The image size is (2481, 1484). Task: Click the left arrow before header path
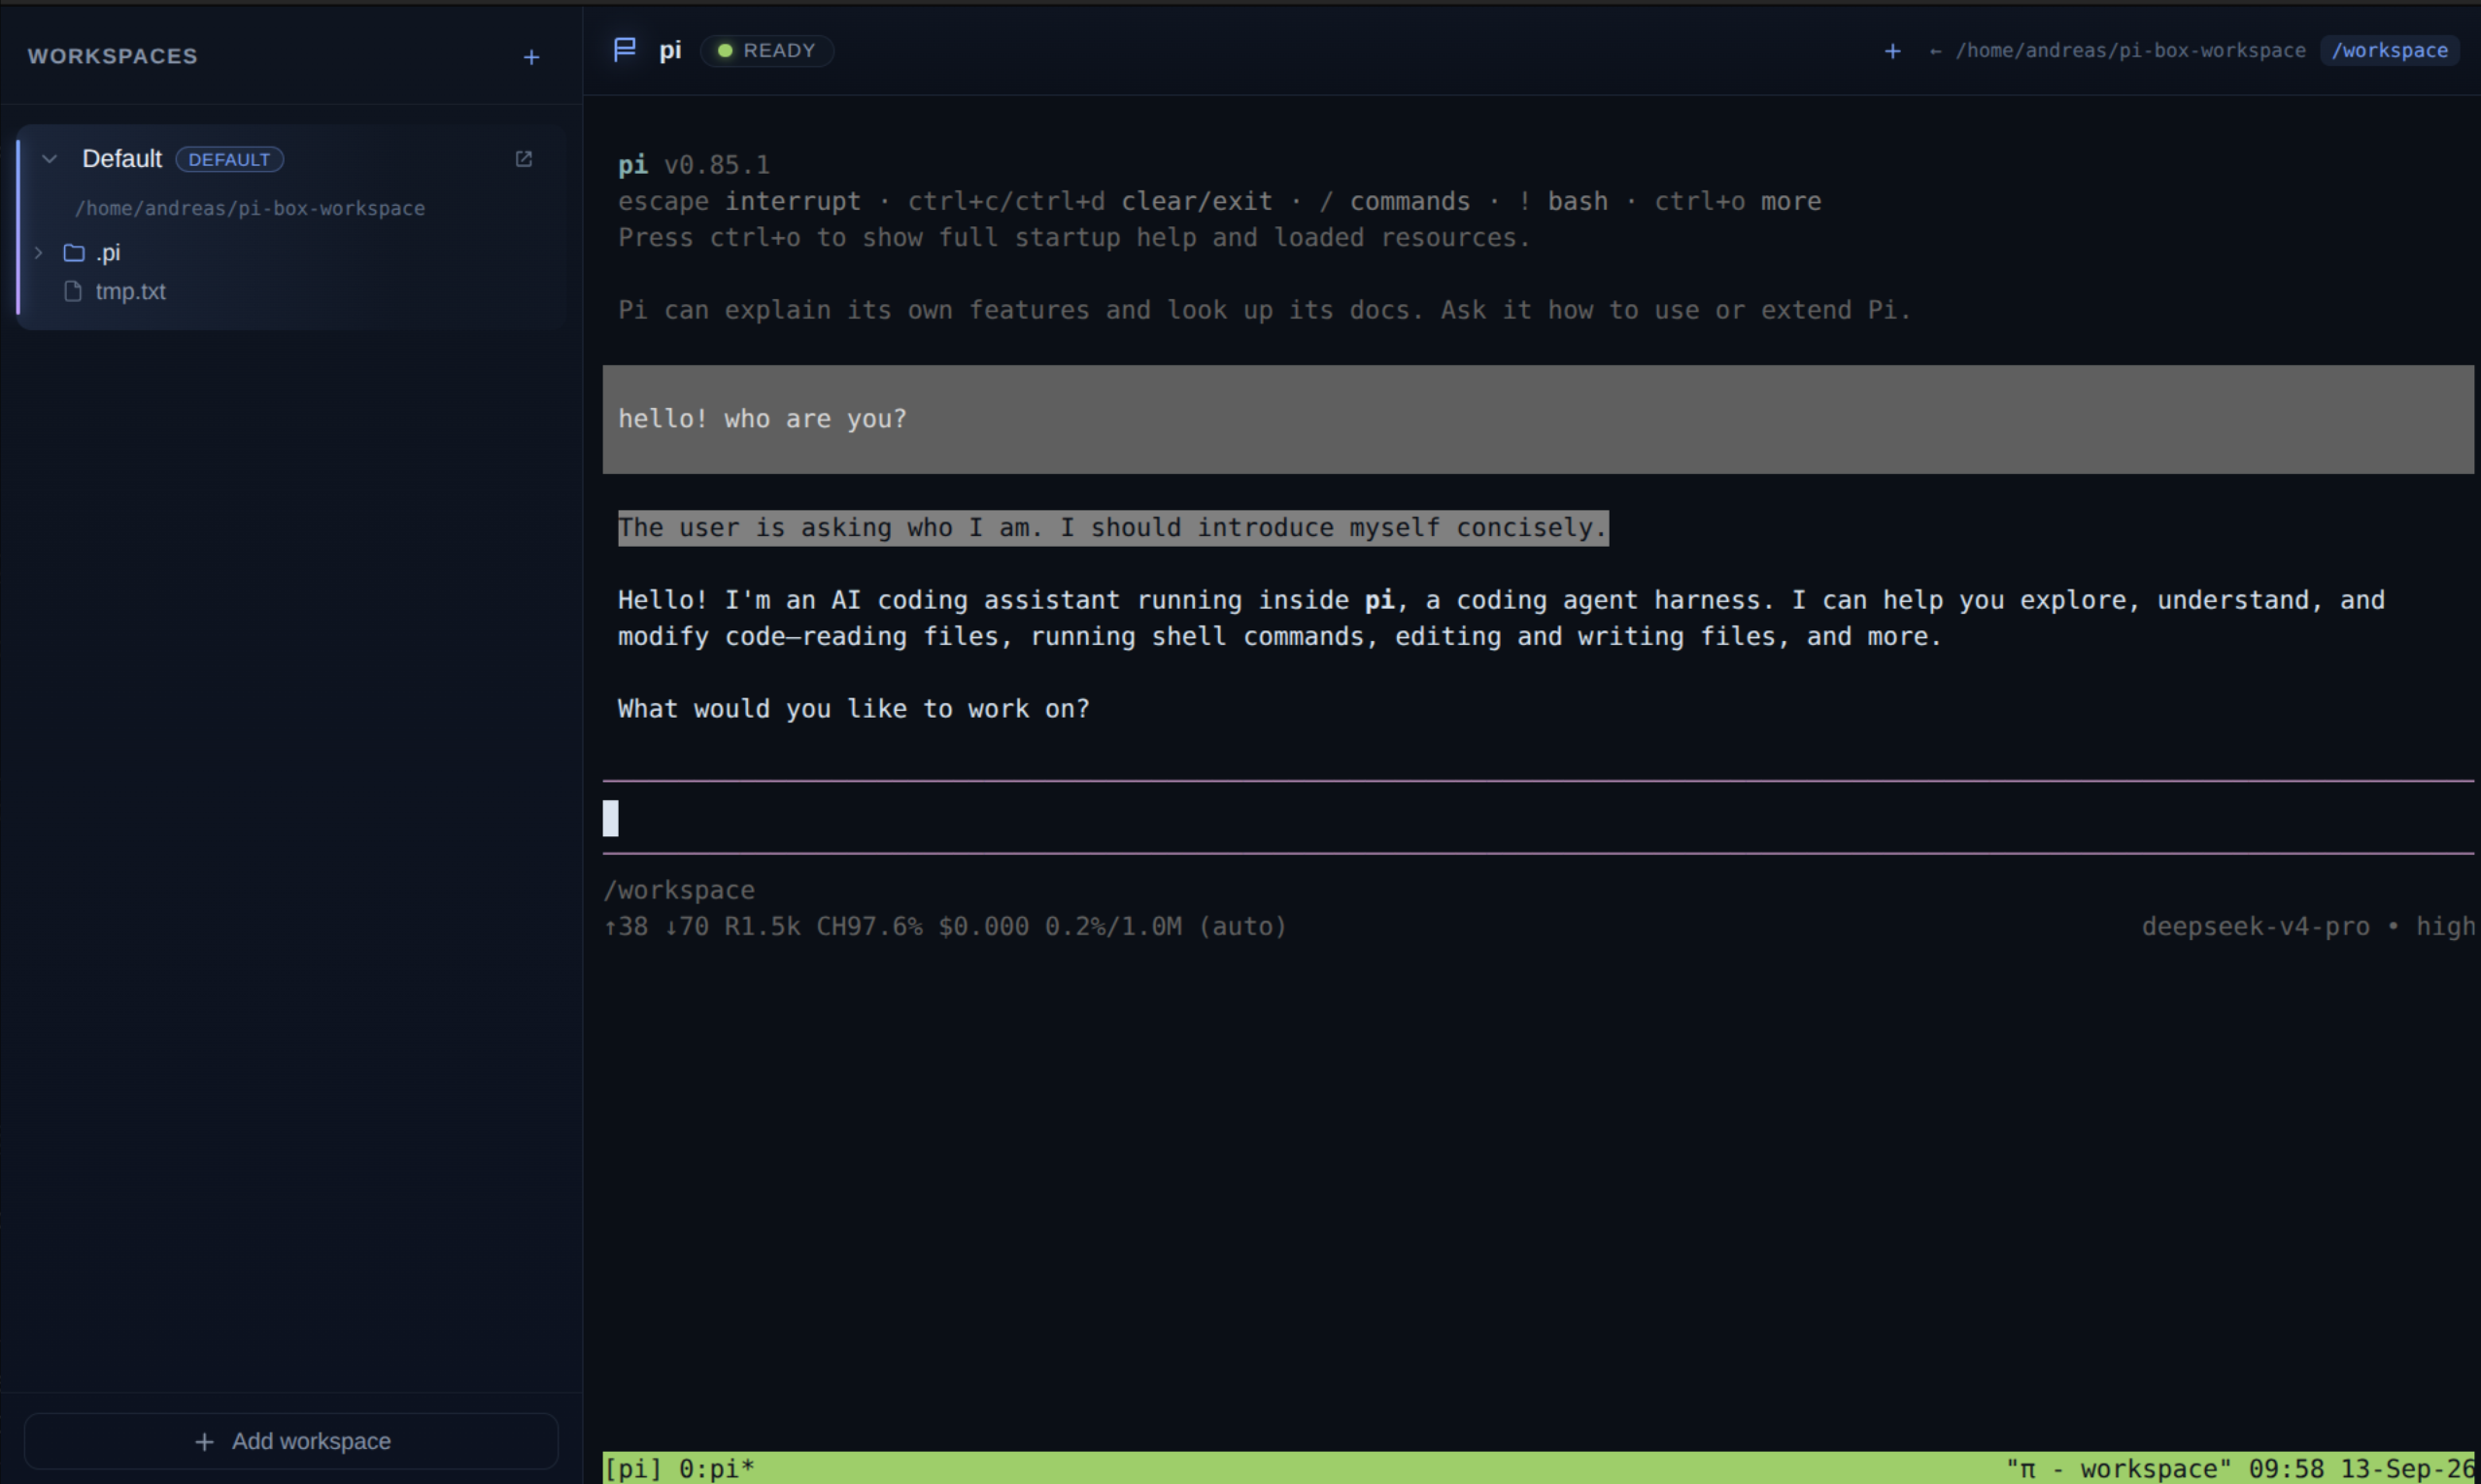pos(1935,51)
